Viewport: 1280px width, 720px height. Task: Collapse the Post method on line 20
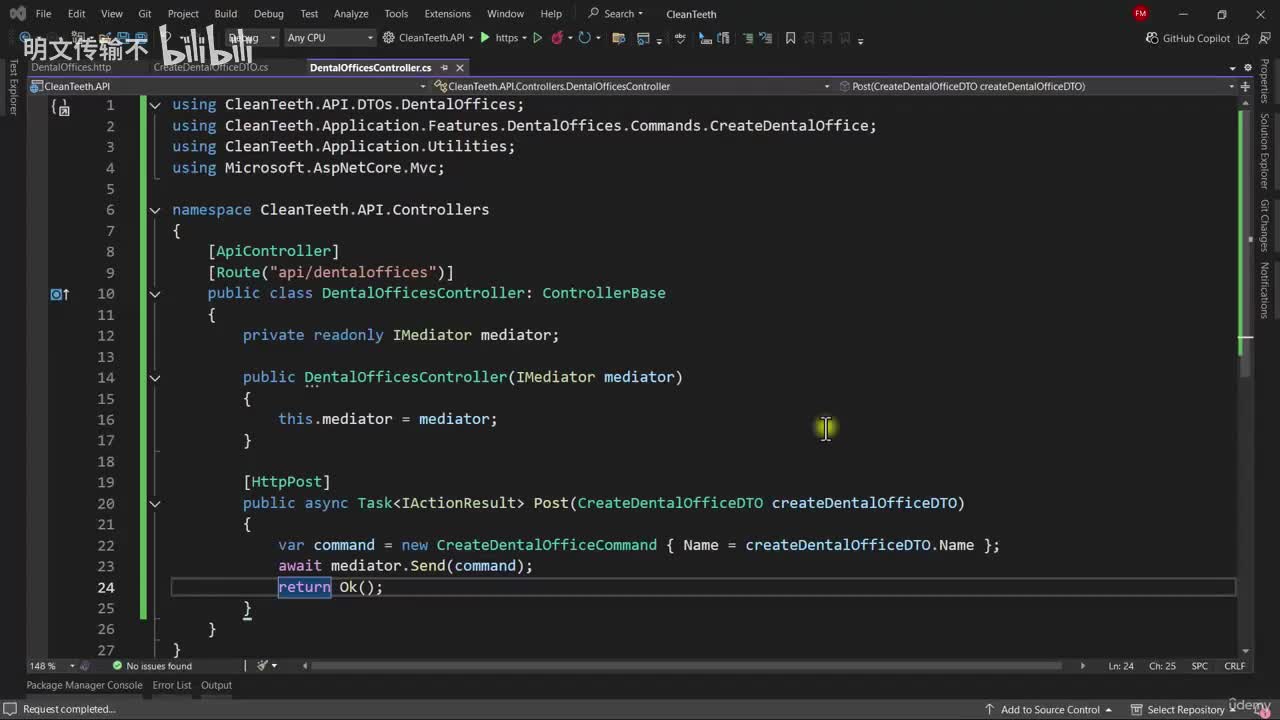(155, 504)
